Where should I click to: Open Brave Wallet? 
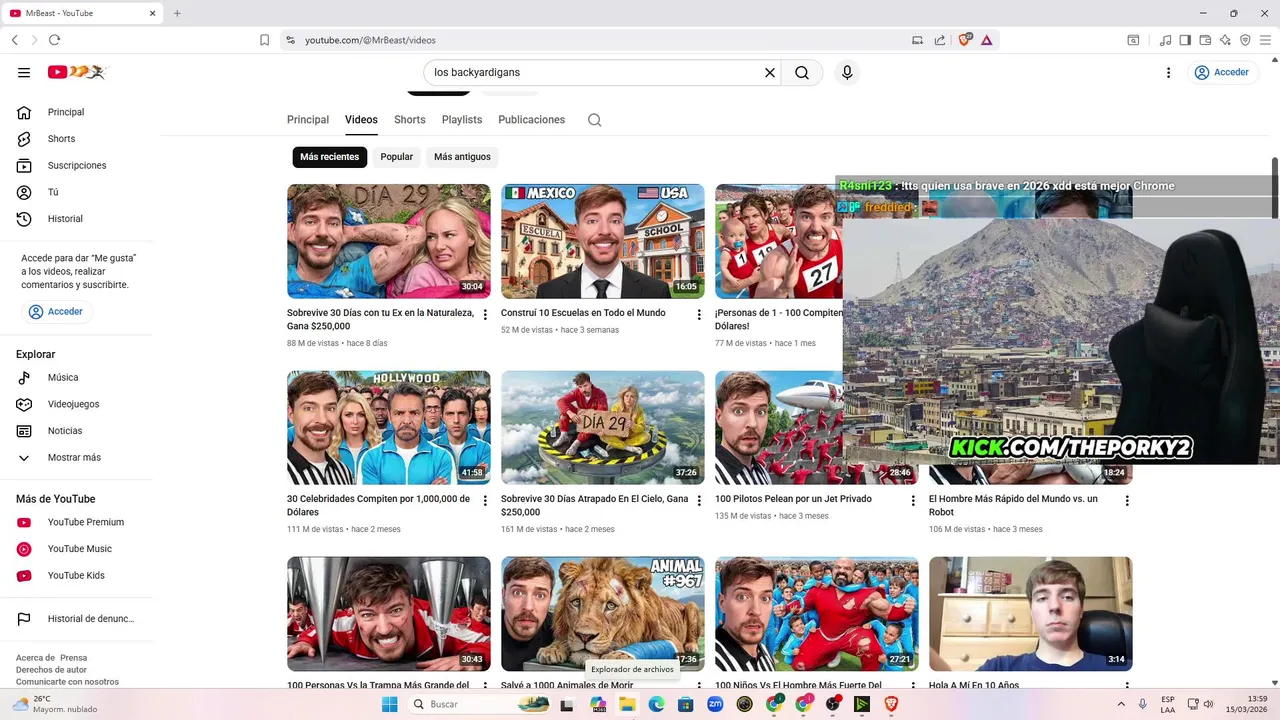1205,40
